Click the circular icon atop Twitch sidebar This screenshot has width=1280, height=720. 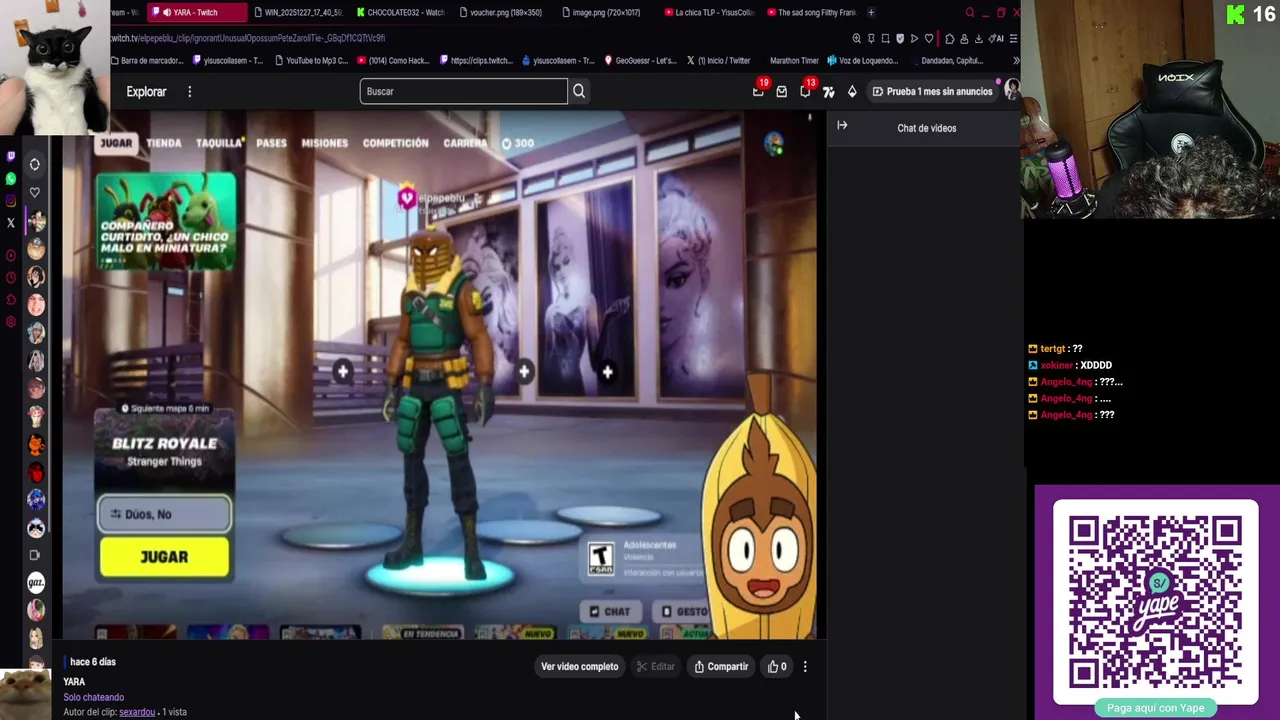click(35, 164)
